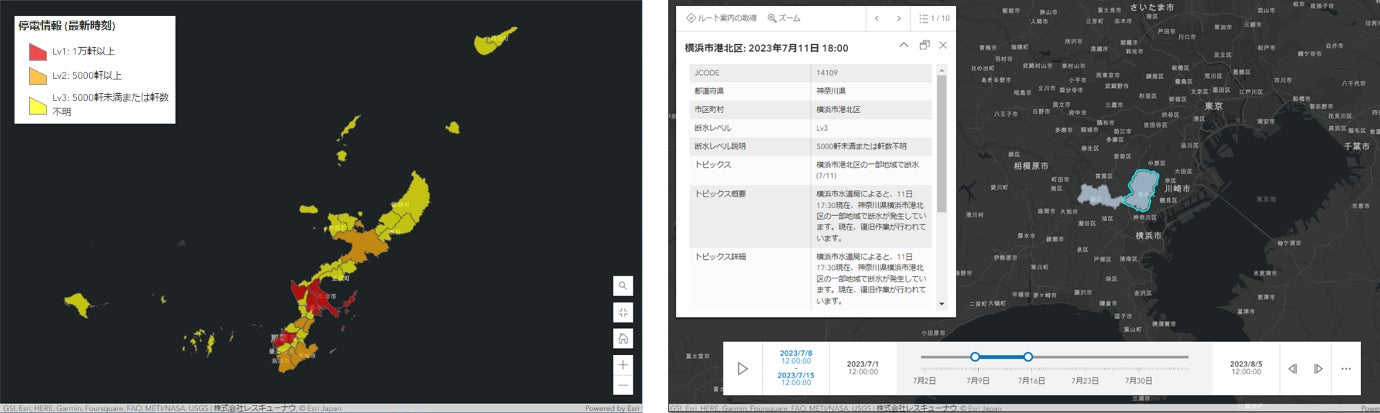Screen dimensions: 1380x413
Task: Open time slider more options (three dots)
Action: [1346, 369]
